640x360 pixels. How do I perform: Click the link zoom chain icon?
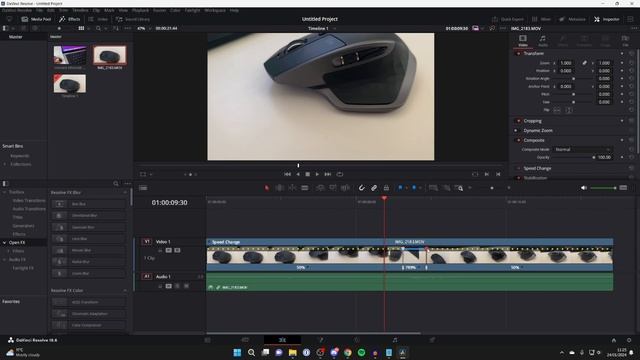coord(584,63)
